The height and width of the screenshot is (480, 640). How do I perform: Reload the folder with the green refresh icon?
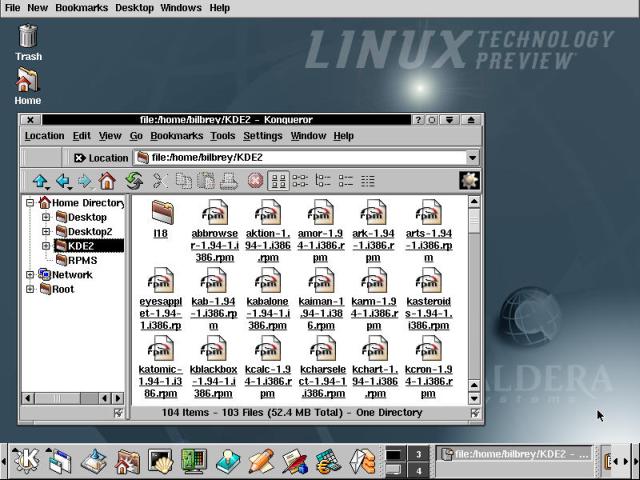pyautogui.click(x=133, y=181)
